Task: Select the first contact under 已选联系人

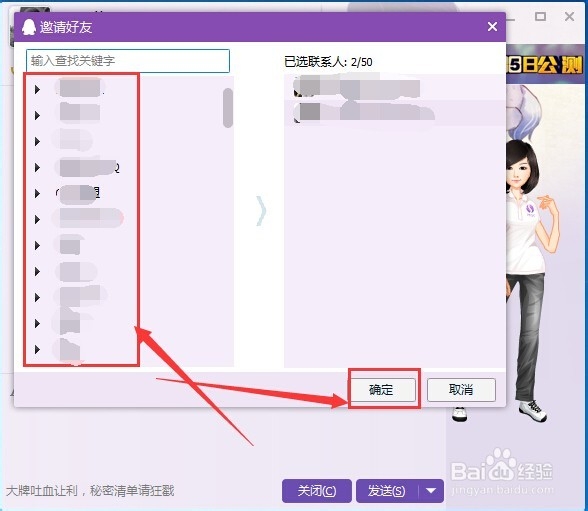Action: click(394, 87)
